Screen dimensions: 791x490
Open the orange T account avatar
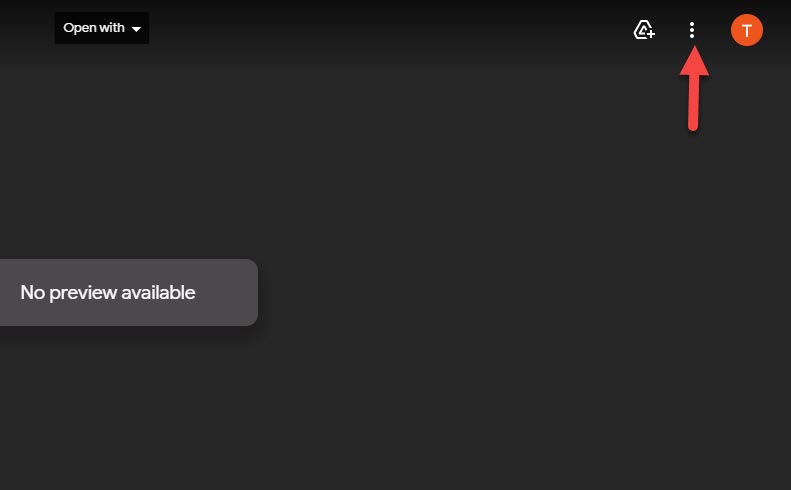coord(747,30)
